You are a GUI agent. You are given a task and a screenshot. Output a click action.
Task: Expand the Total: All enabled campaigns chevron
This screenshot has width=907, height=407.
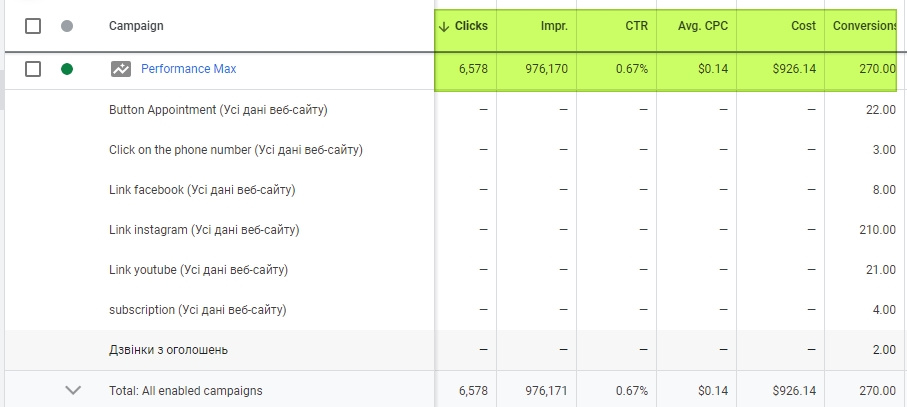pos(73,391)
